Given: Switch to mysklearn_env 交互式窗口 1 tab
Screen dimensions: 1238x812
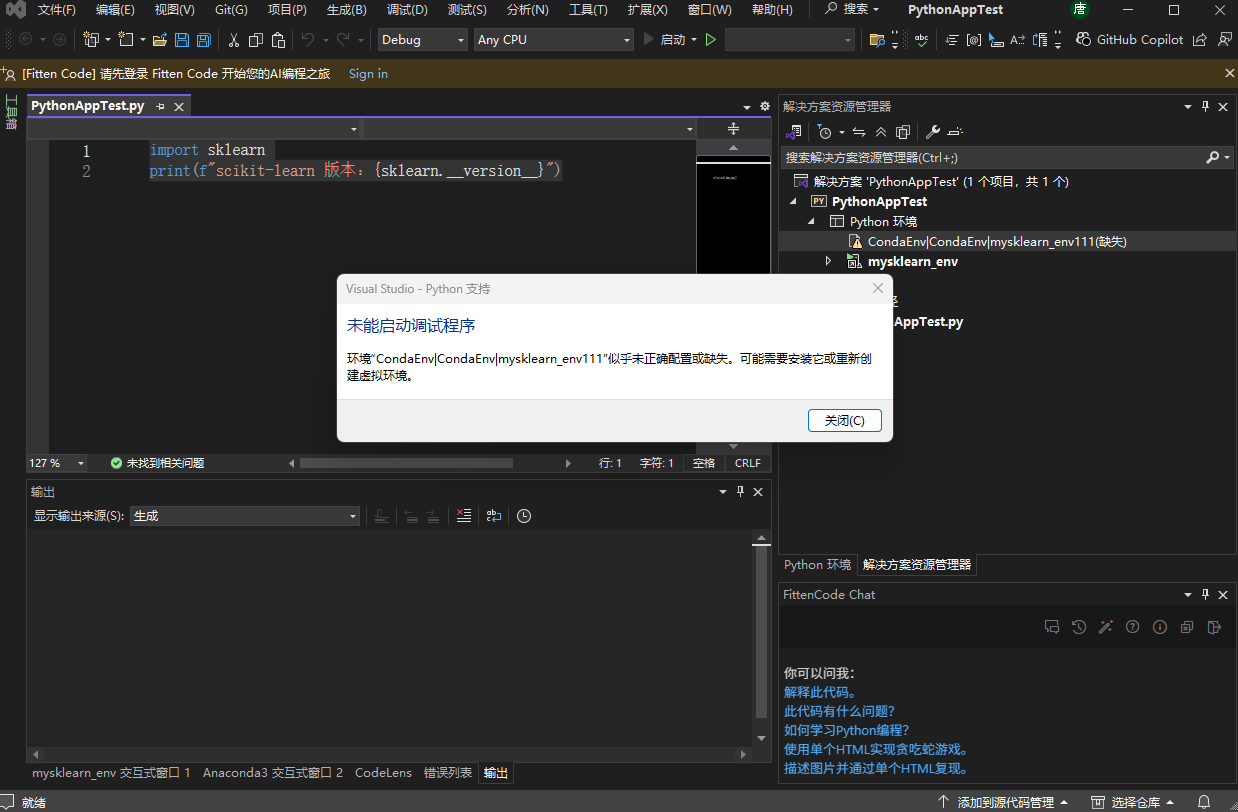Looking at the screenshot, I should click(x=111, y=773).
